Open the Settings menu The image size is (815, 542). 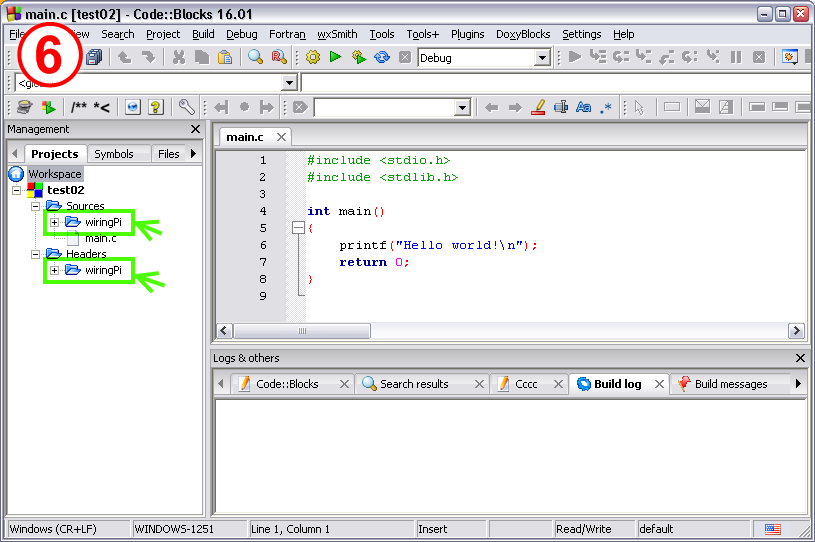[582, 34]
